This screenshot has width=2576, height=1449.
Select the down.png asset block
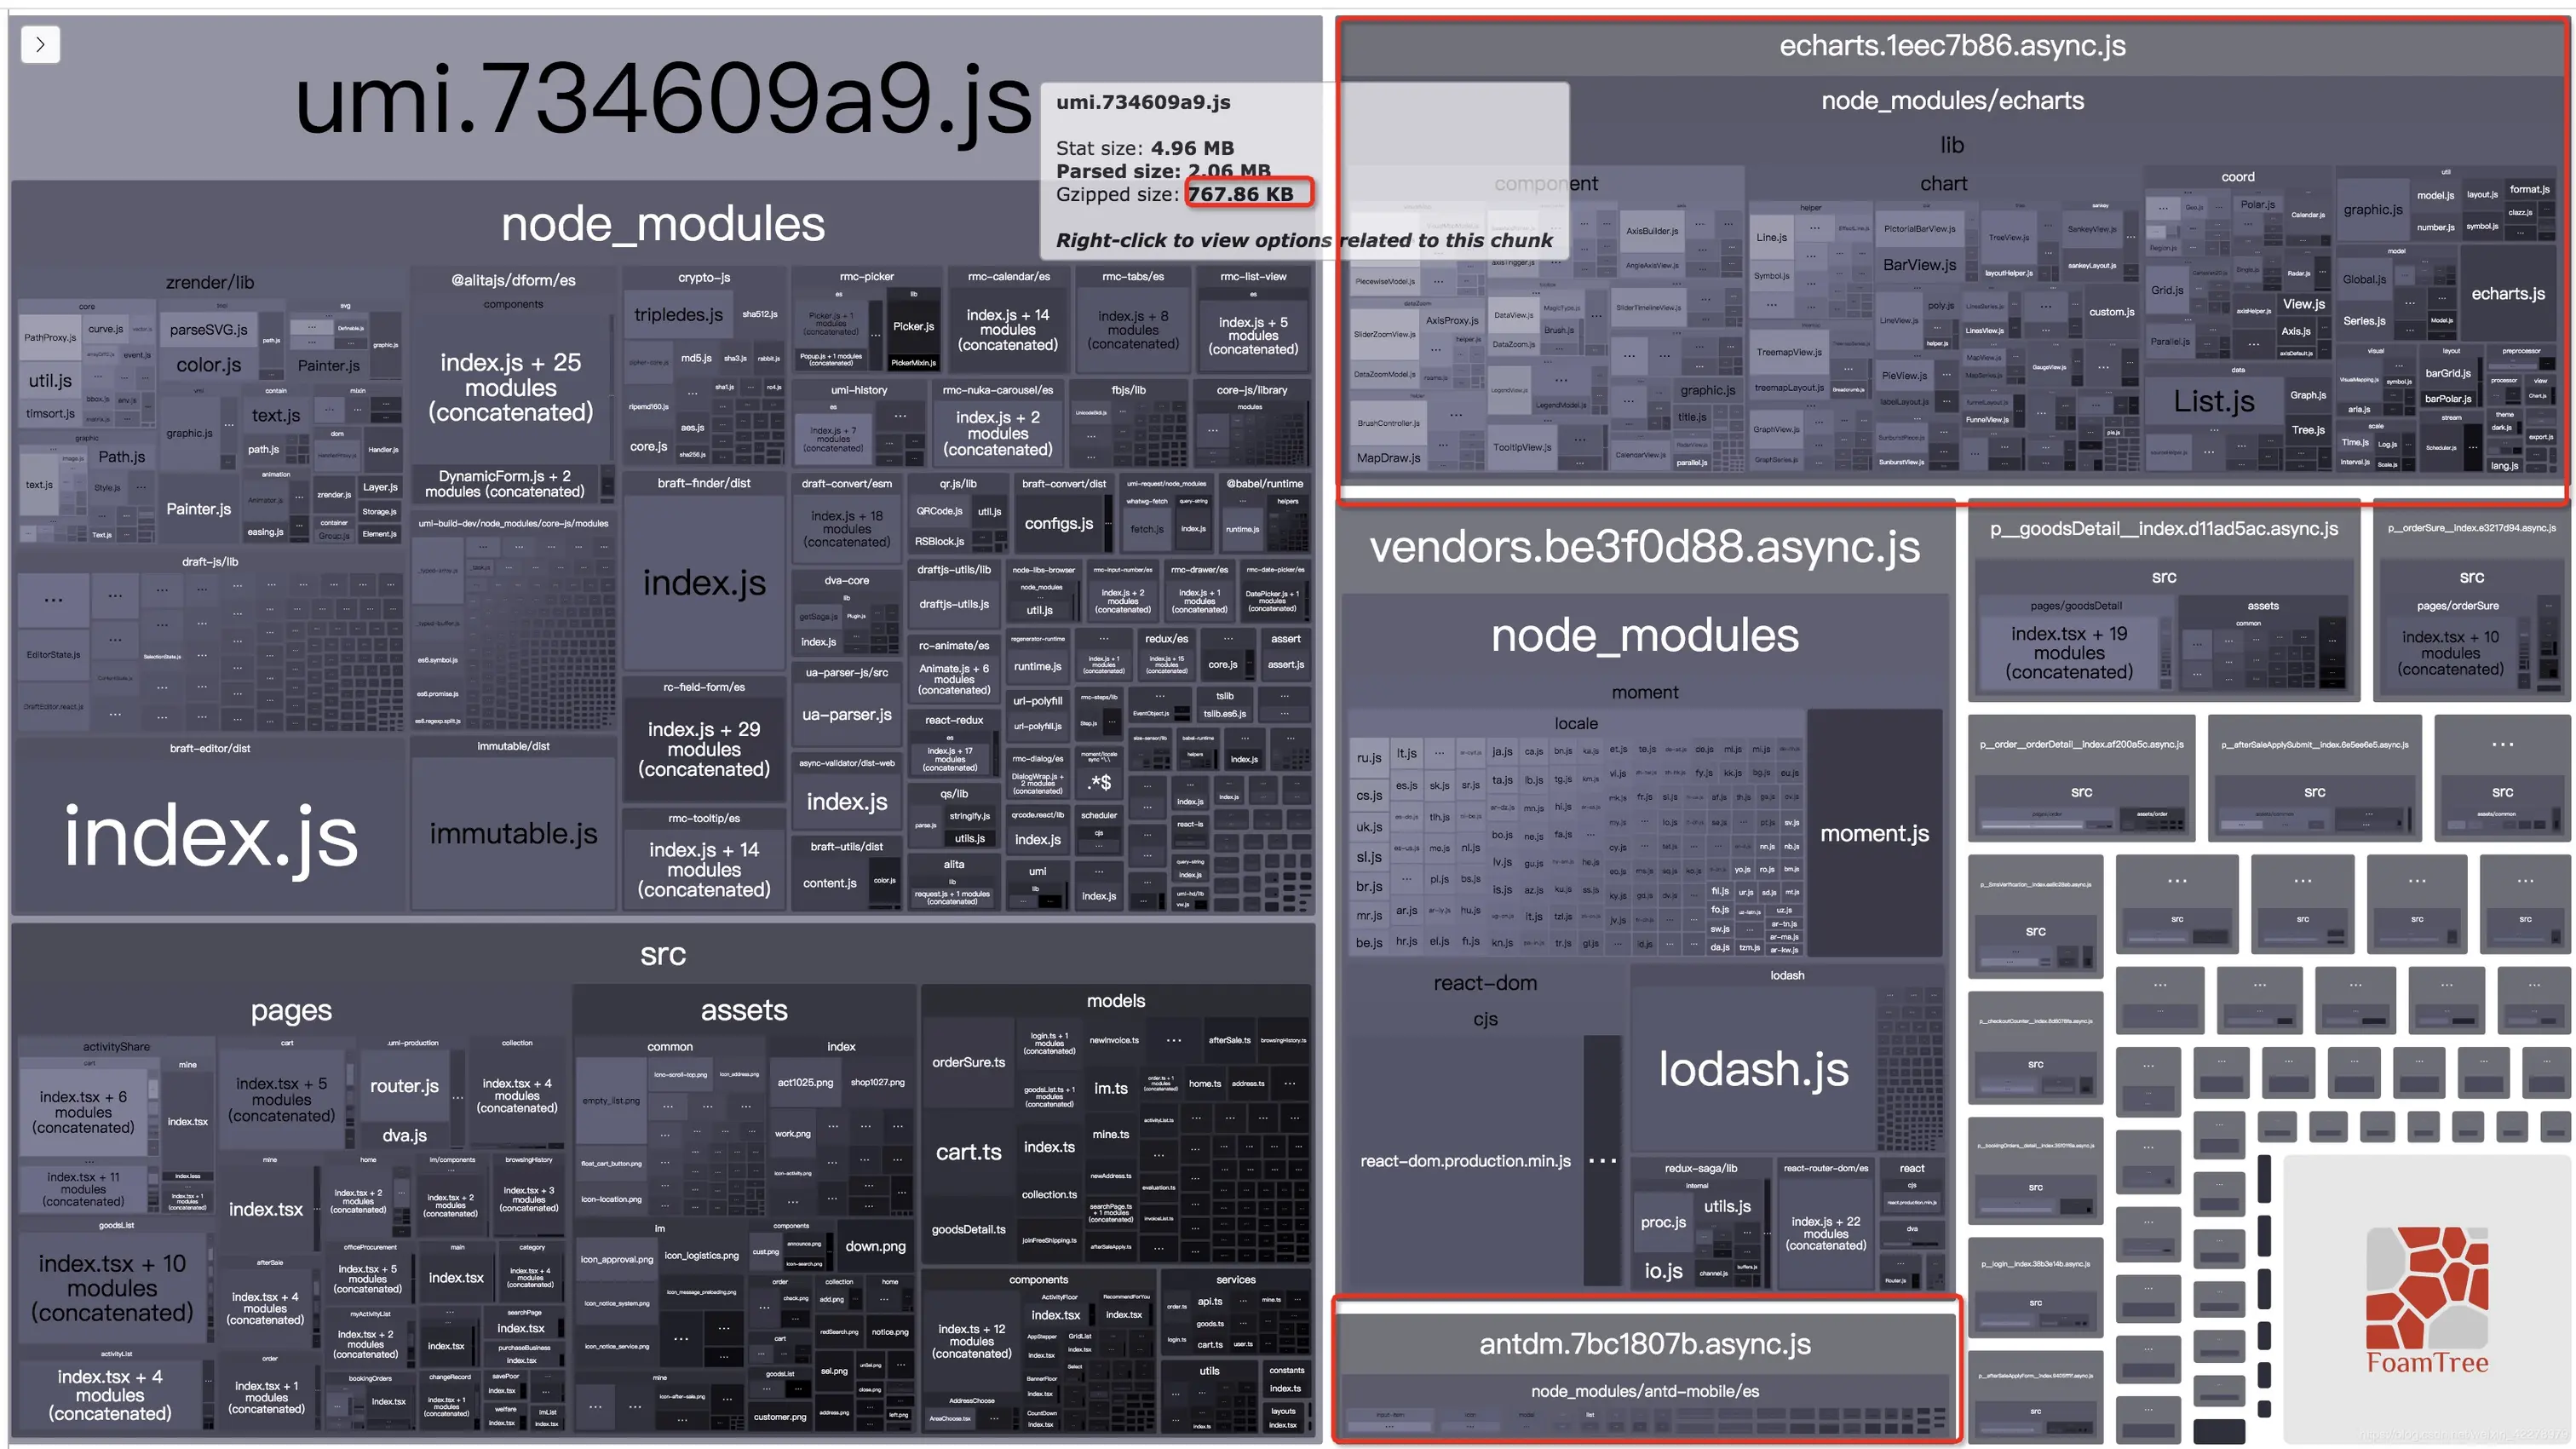875,1246
